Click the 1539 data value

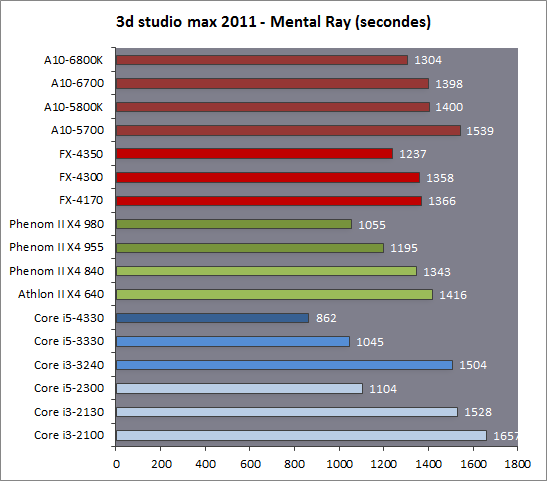pyautogui.click(x=480, y=131)
